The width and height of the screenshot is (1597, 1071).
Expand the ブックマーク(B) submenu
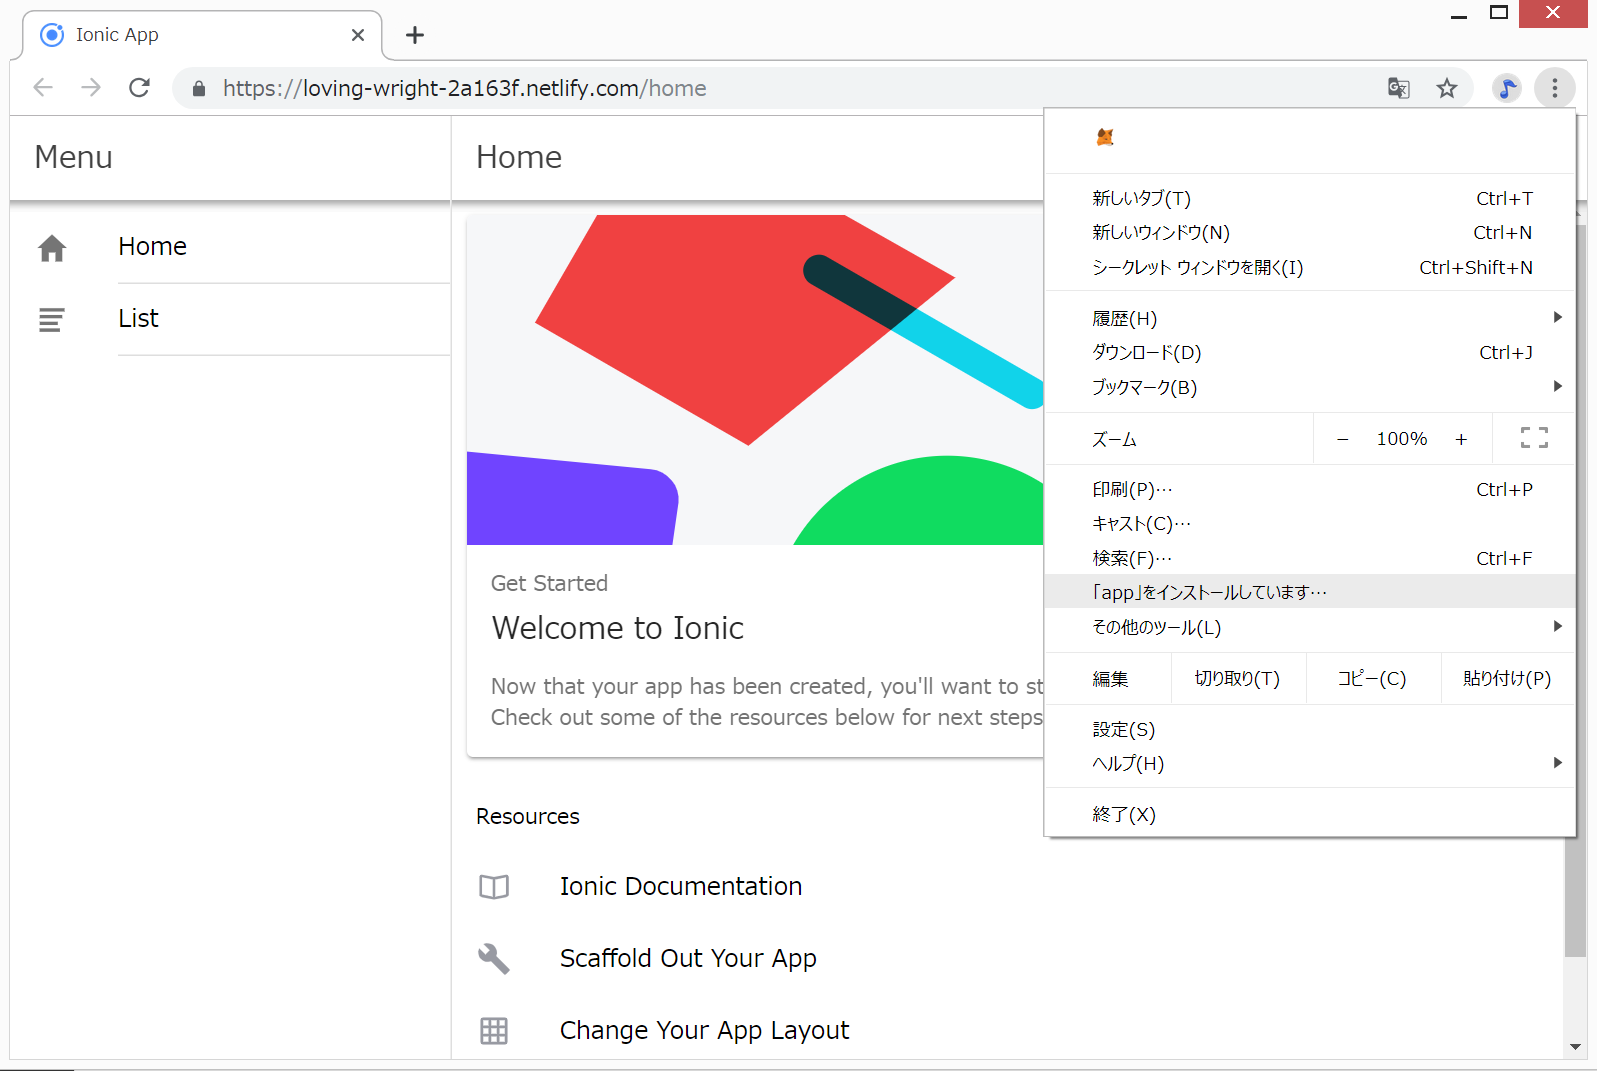point(1310,387)
